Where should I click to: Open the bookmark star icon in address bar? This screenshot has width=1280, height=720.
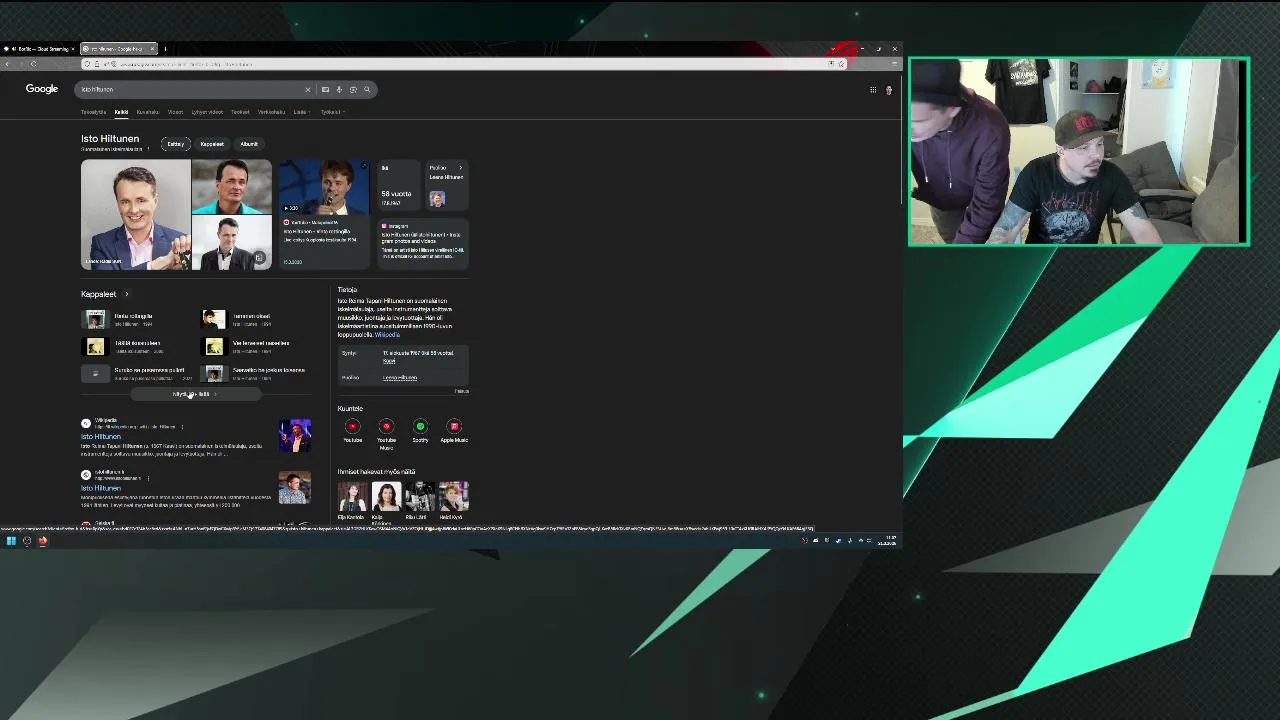coord(841,64)
